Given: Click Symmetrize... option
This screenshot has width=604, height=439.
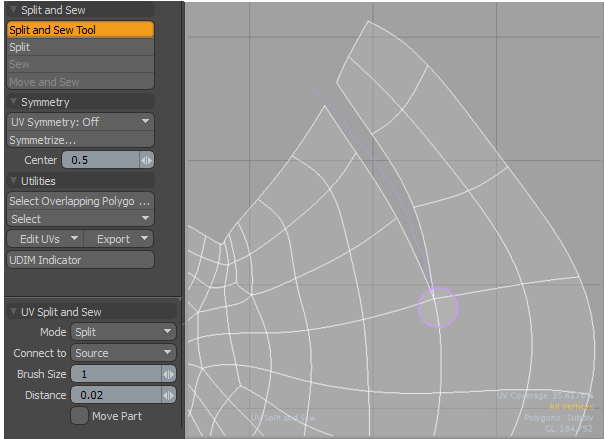Looking at the screenshot, I should click(80, 140).
